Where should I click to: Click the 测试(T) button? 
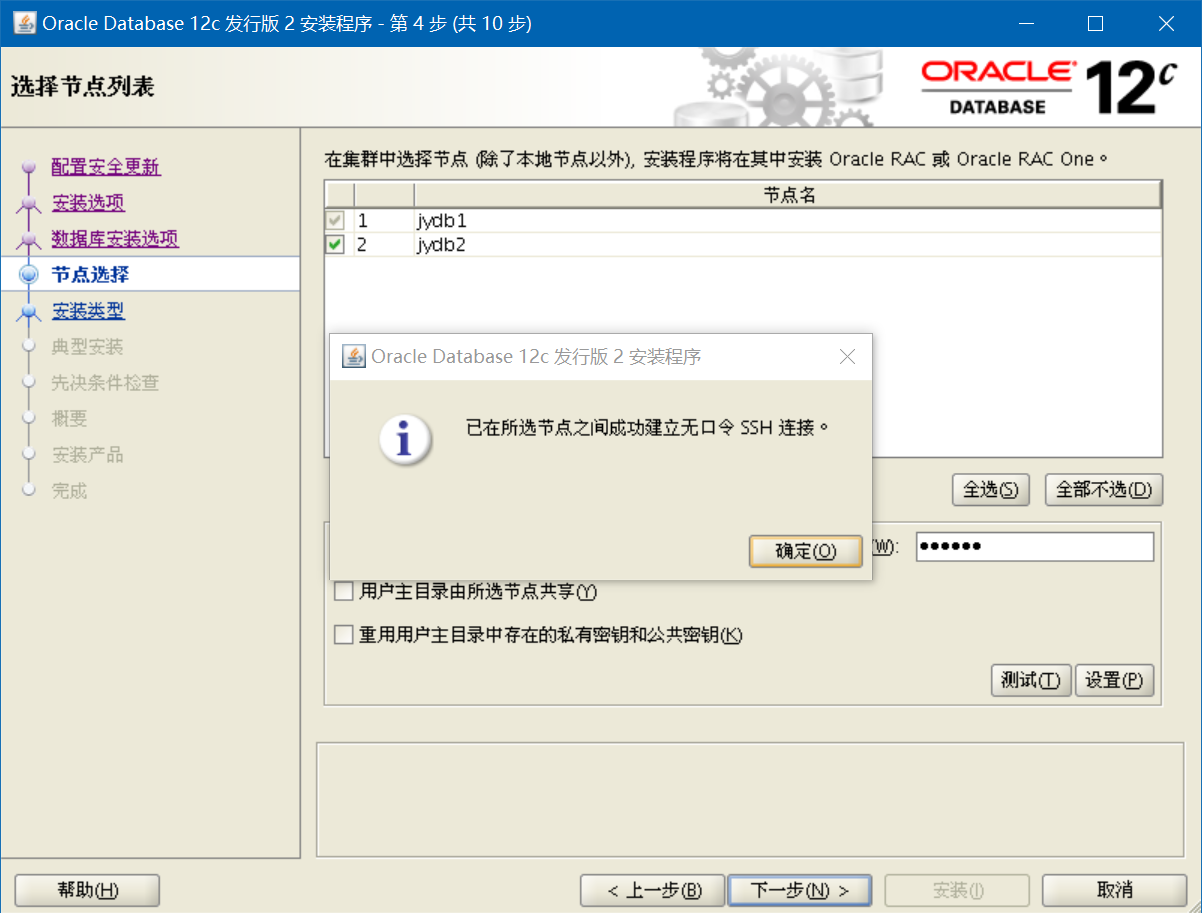tap(1030, 681)
